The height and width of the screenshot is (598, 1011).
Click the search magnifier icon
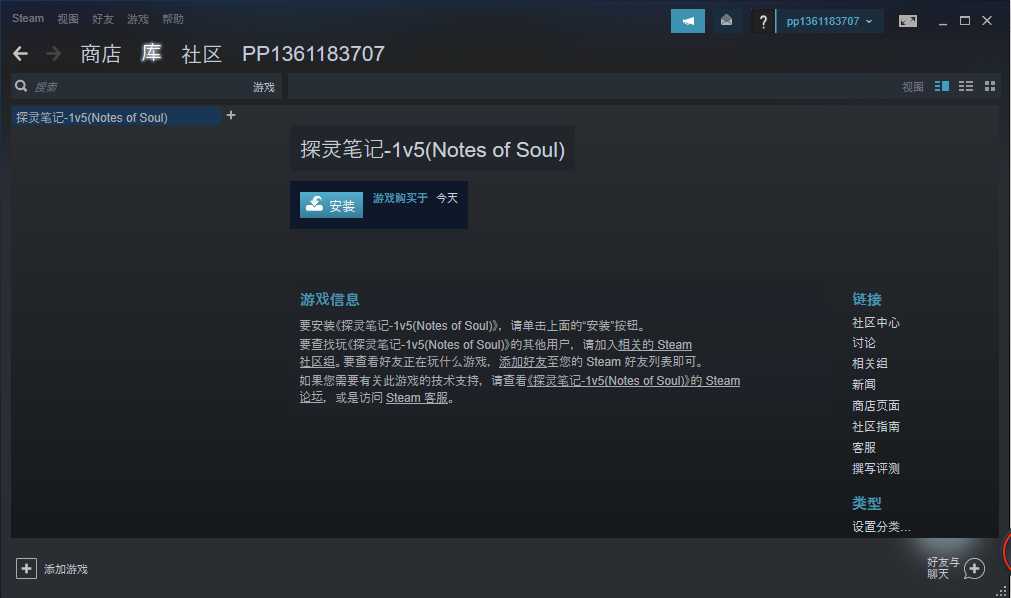(x=21, y=86)
